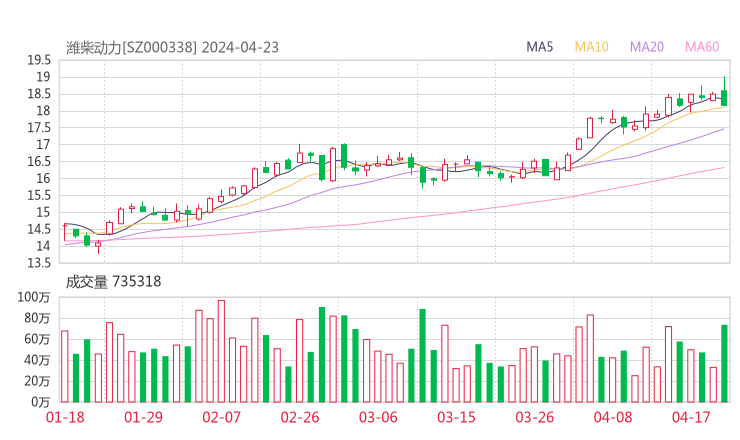The height and width of the screenshot is (440, 740).
Task: Click the MA60 legend label
Action: point(702,47)
